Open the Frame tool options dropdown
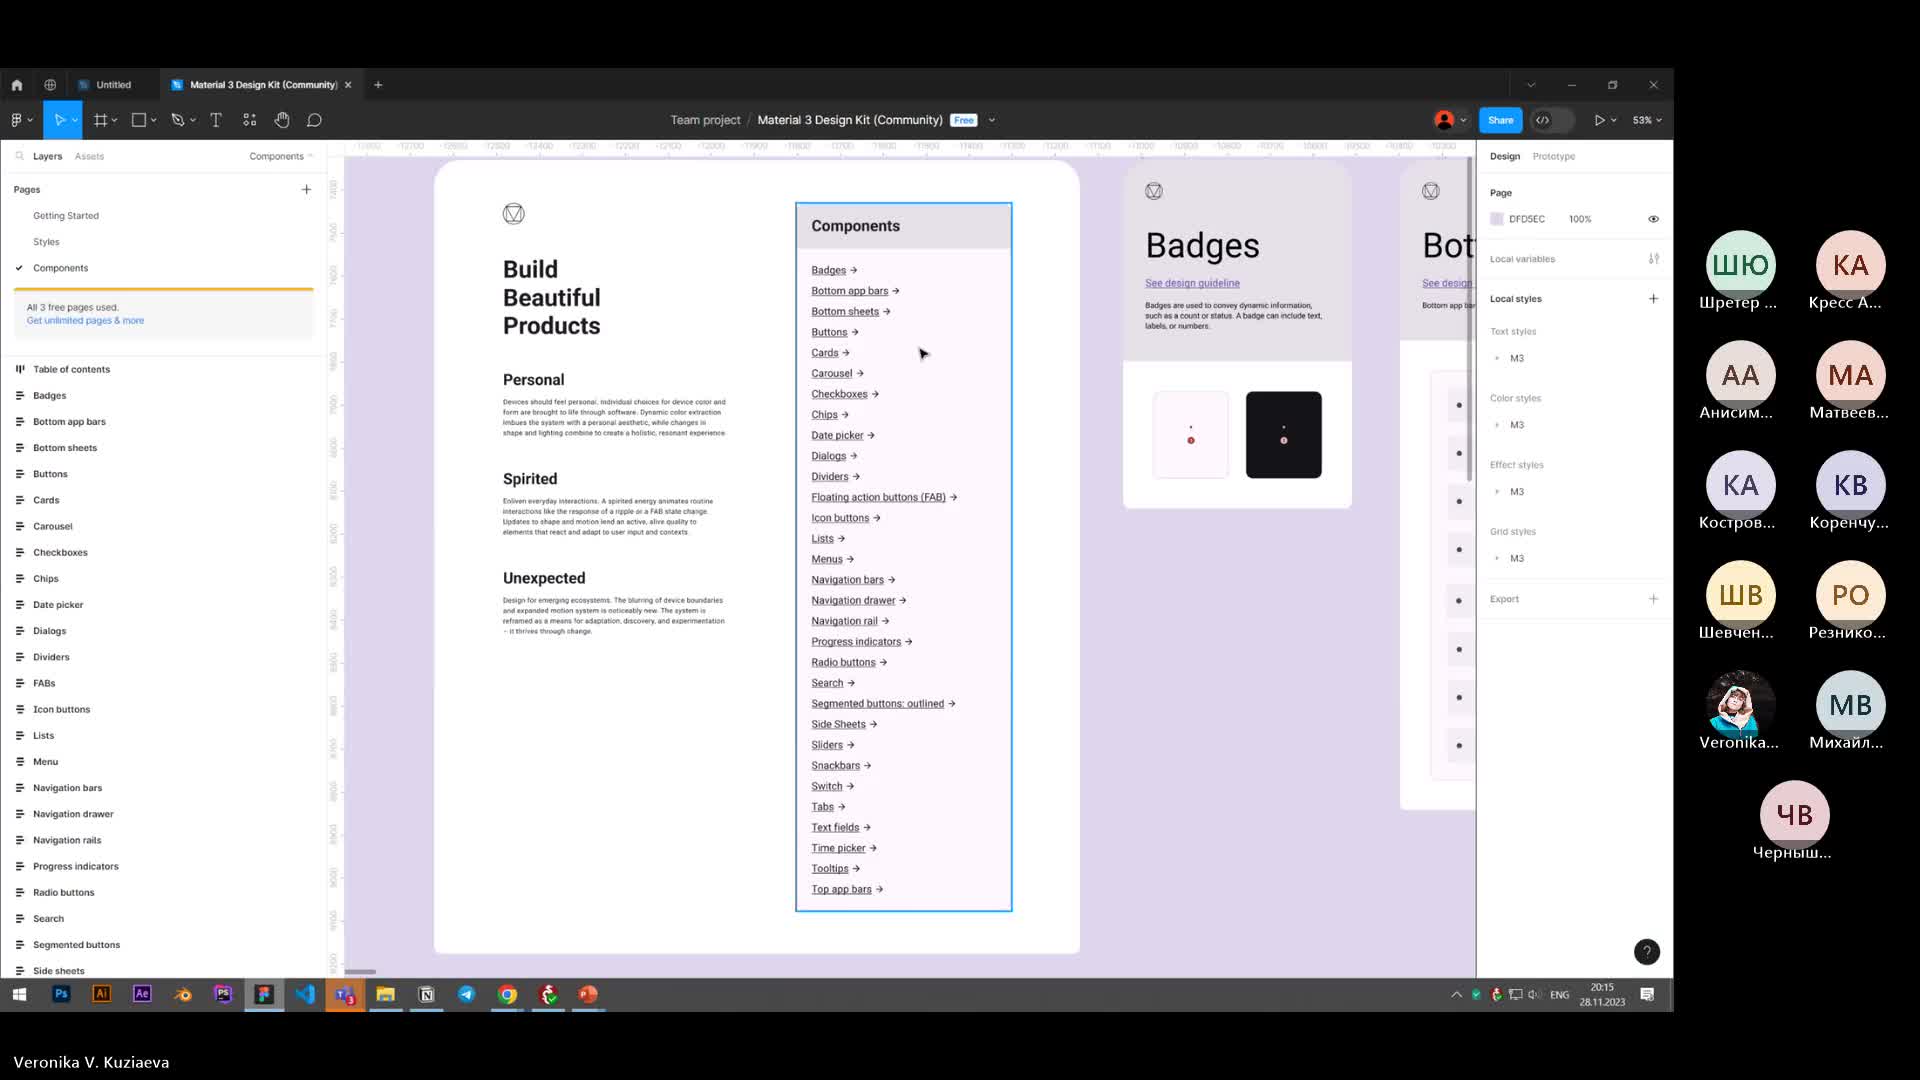Viewport: 1920px width, 1080px height. 115,121
